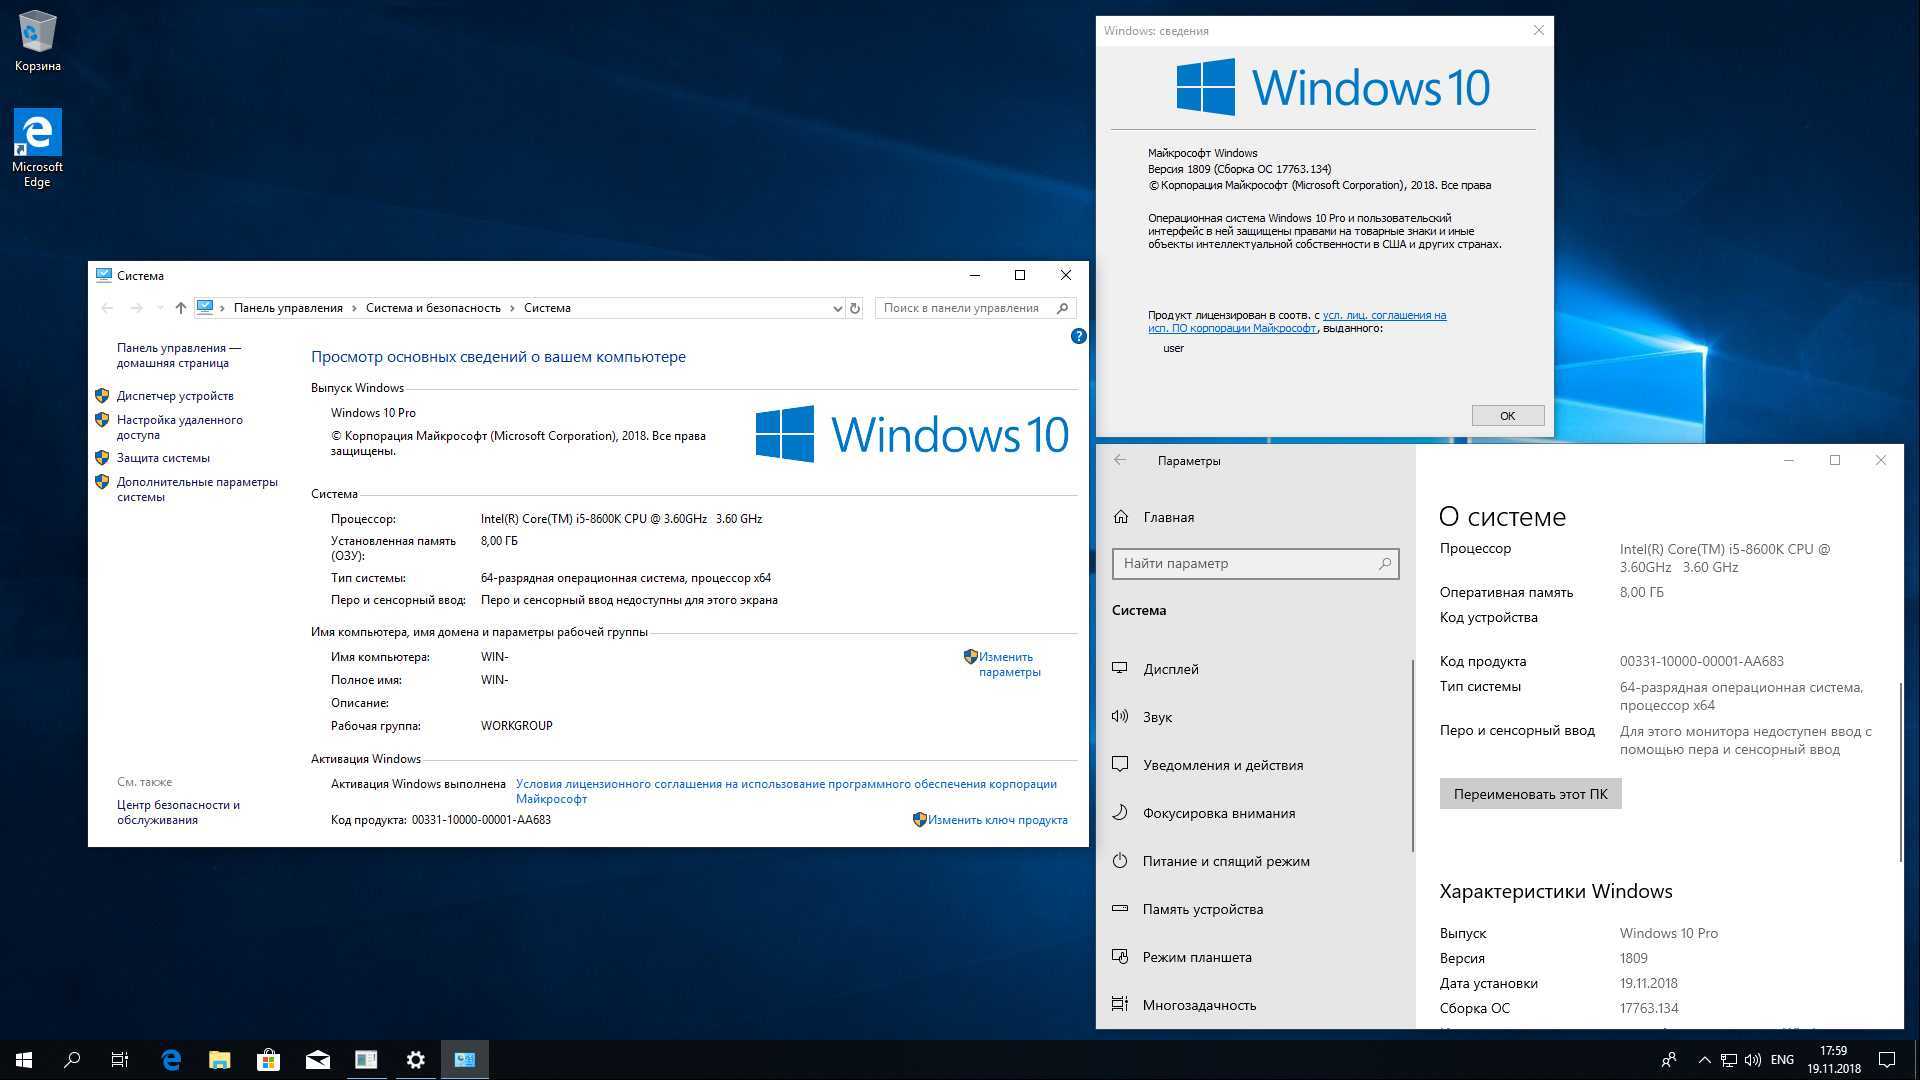Click the shield icon beside Диспетчер устройств
This screenshot has width=1920, height=1080.
pyautogui.click(x=102, y=396)
